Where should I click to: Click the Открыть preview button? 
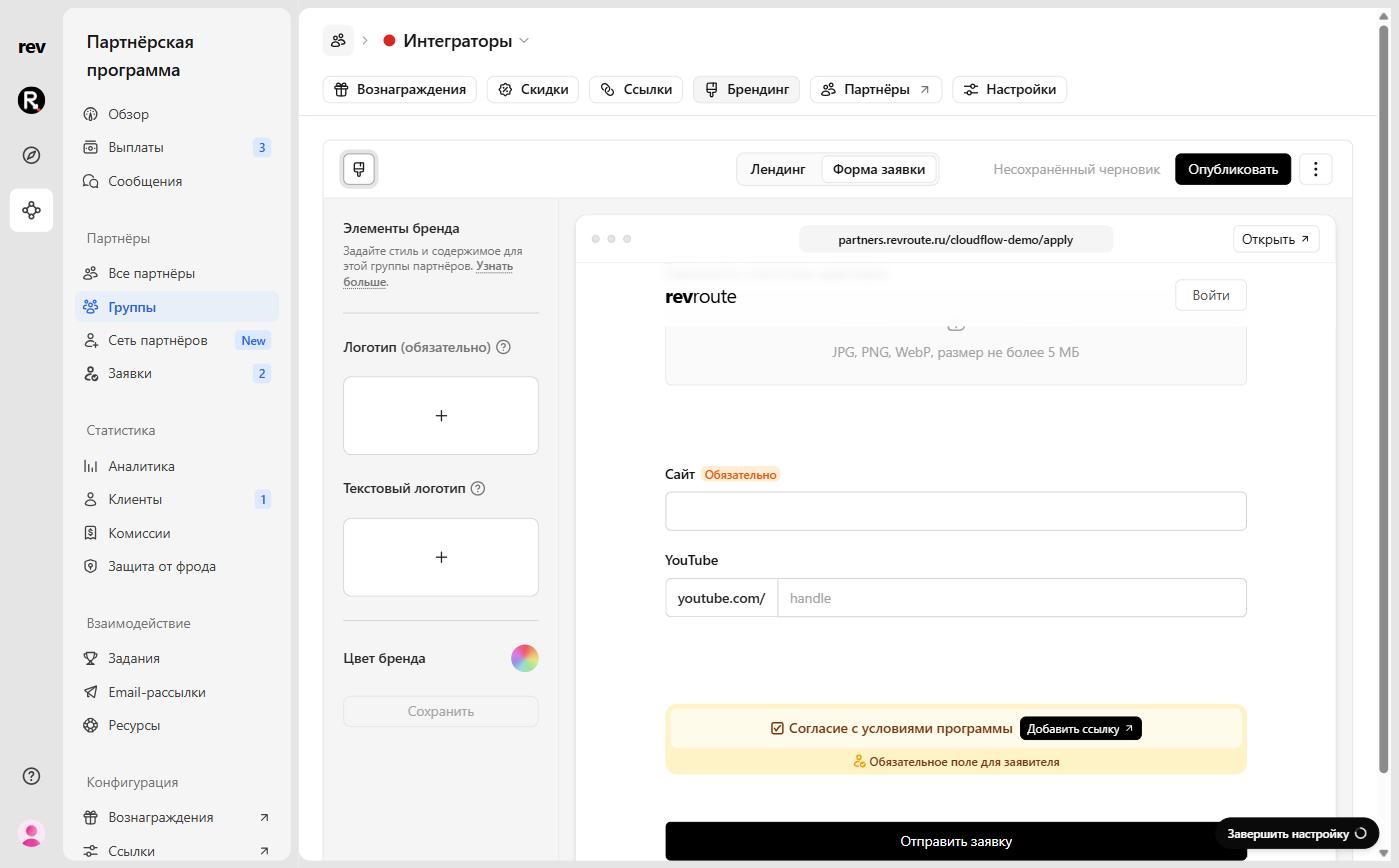point(1276,239)
